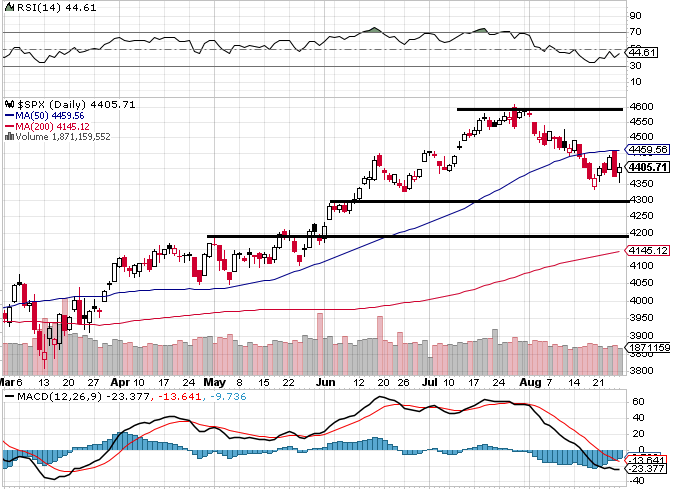Image resolution: width=677 pixels, height=489 pixels.
Task: Click the $SPX candlestick symbol icon
Action: pos(9,104)
